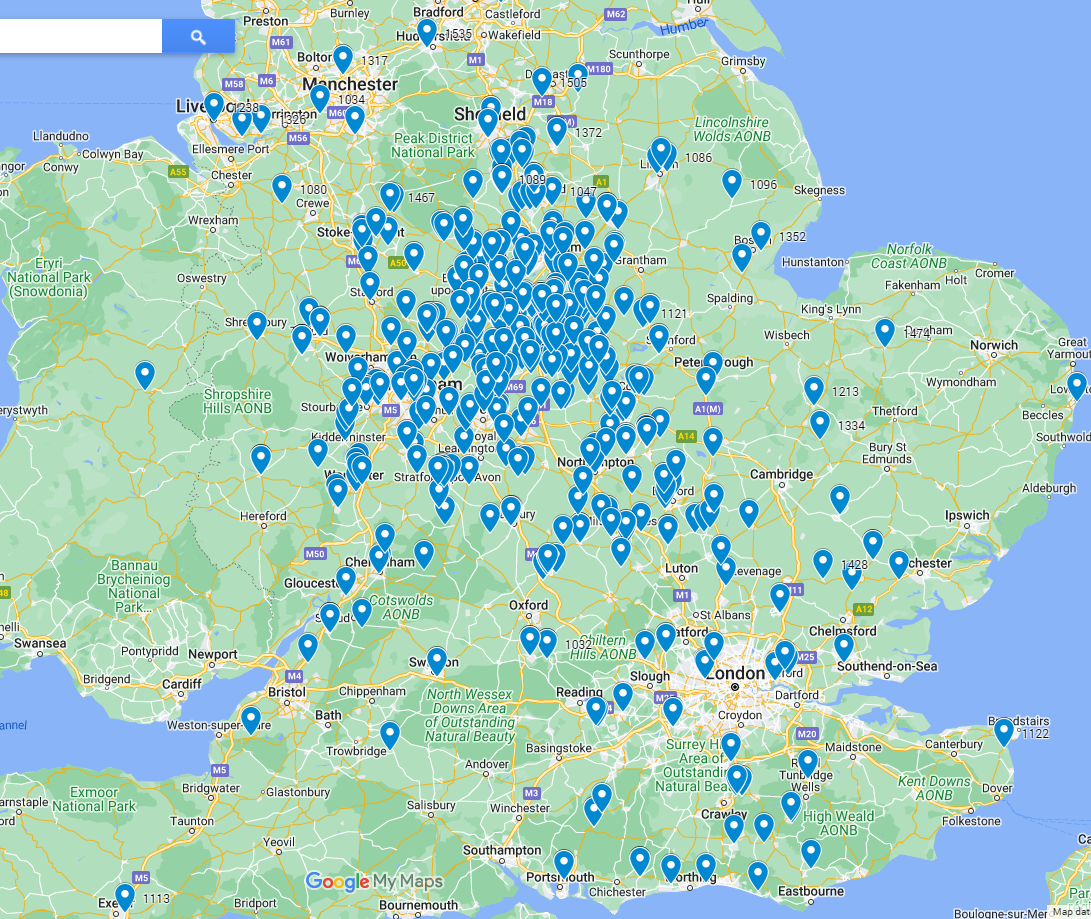Click the pin at Colchester
This screenshot has height=919, width=1091.
(899, 564)
